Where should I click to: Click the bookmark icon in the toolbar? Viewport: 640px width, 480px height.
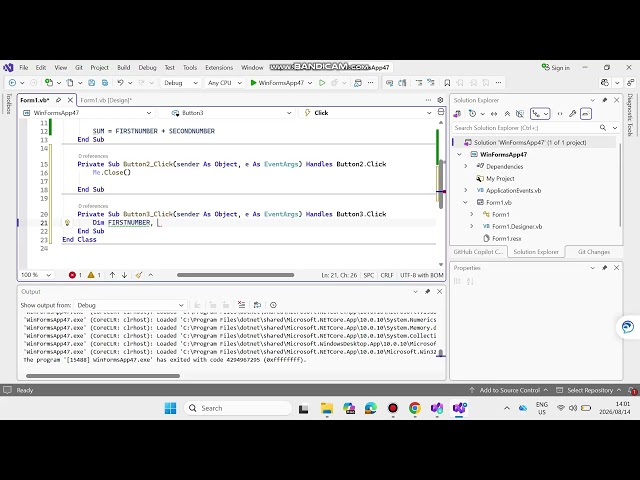tap(447, 83)
